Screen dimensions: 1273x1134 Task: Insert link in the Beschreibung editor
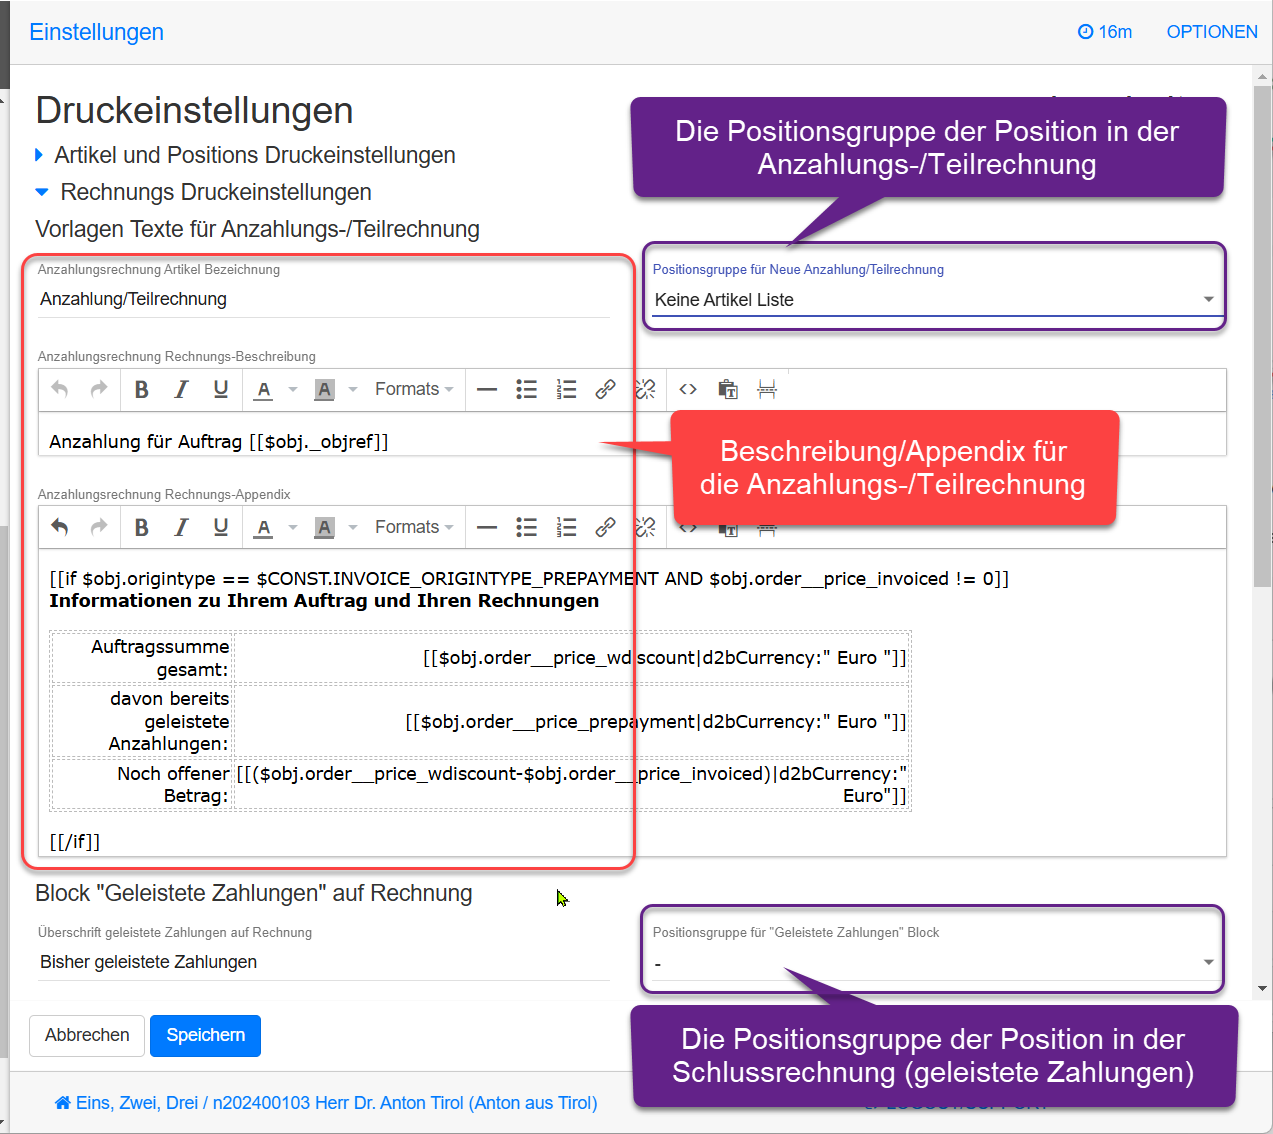tap(606, 389)
